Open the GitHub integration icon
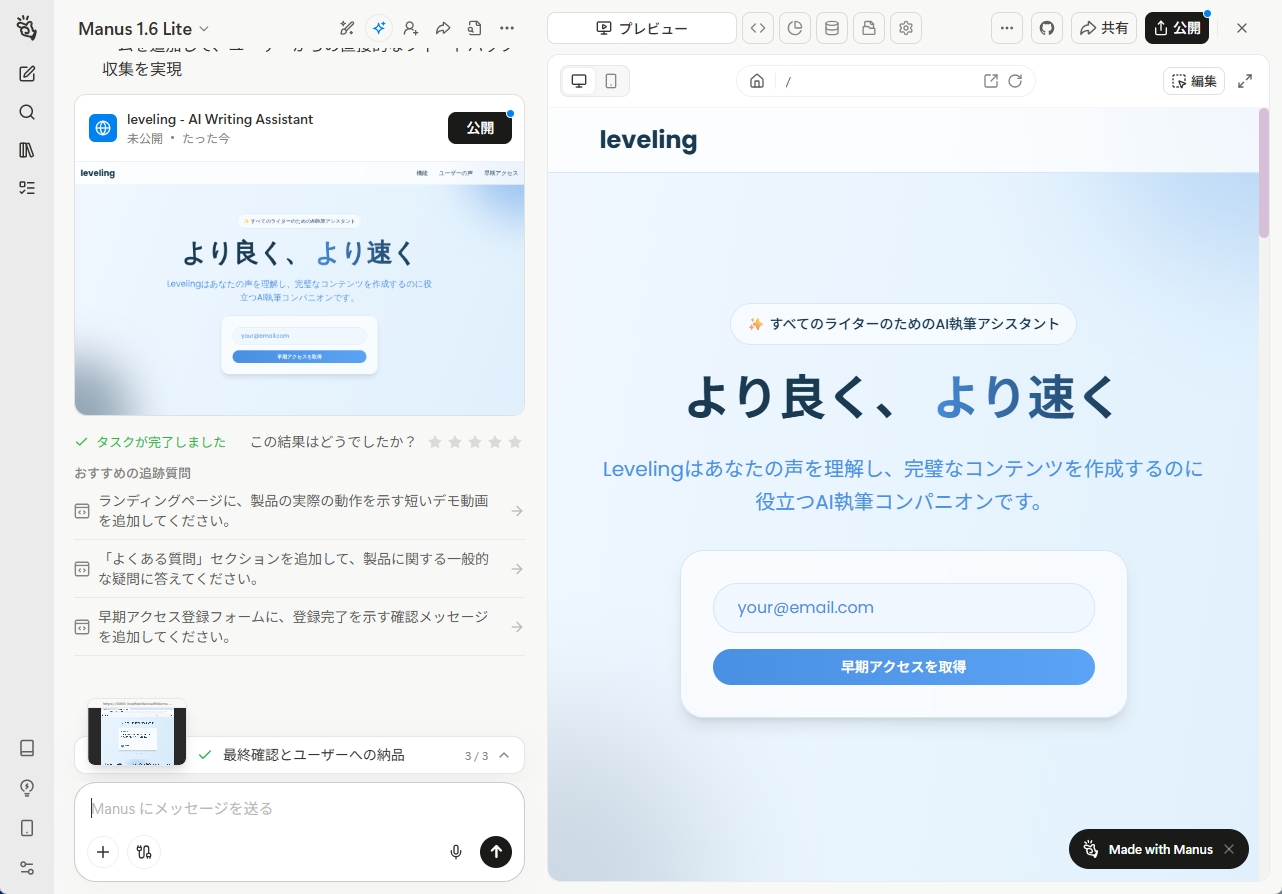Viewport: 1282px width, 894px height. tap(1047, 28)
